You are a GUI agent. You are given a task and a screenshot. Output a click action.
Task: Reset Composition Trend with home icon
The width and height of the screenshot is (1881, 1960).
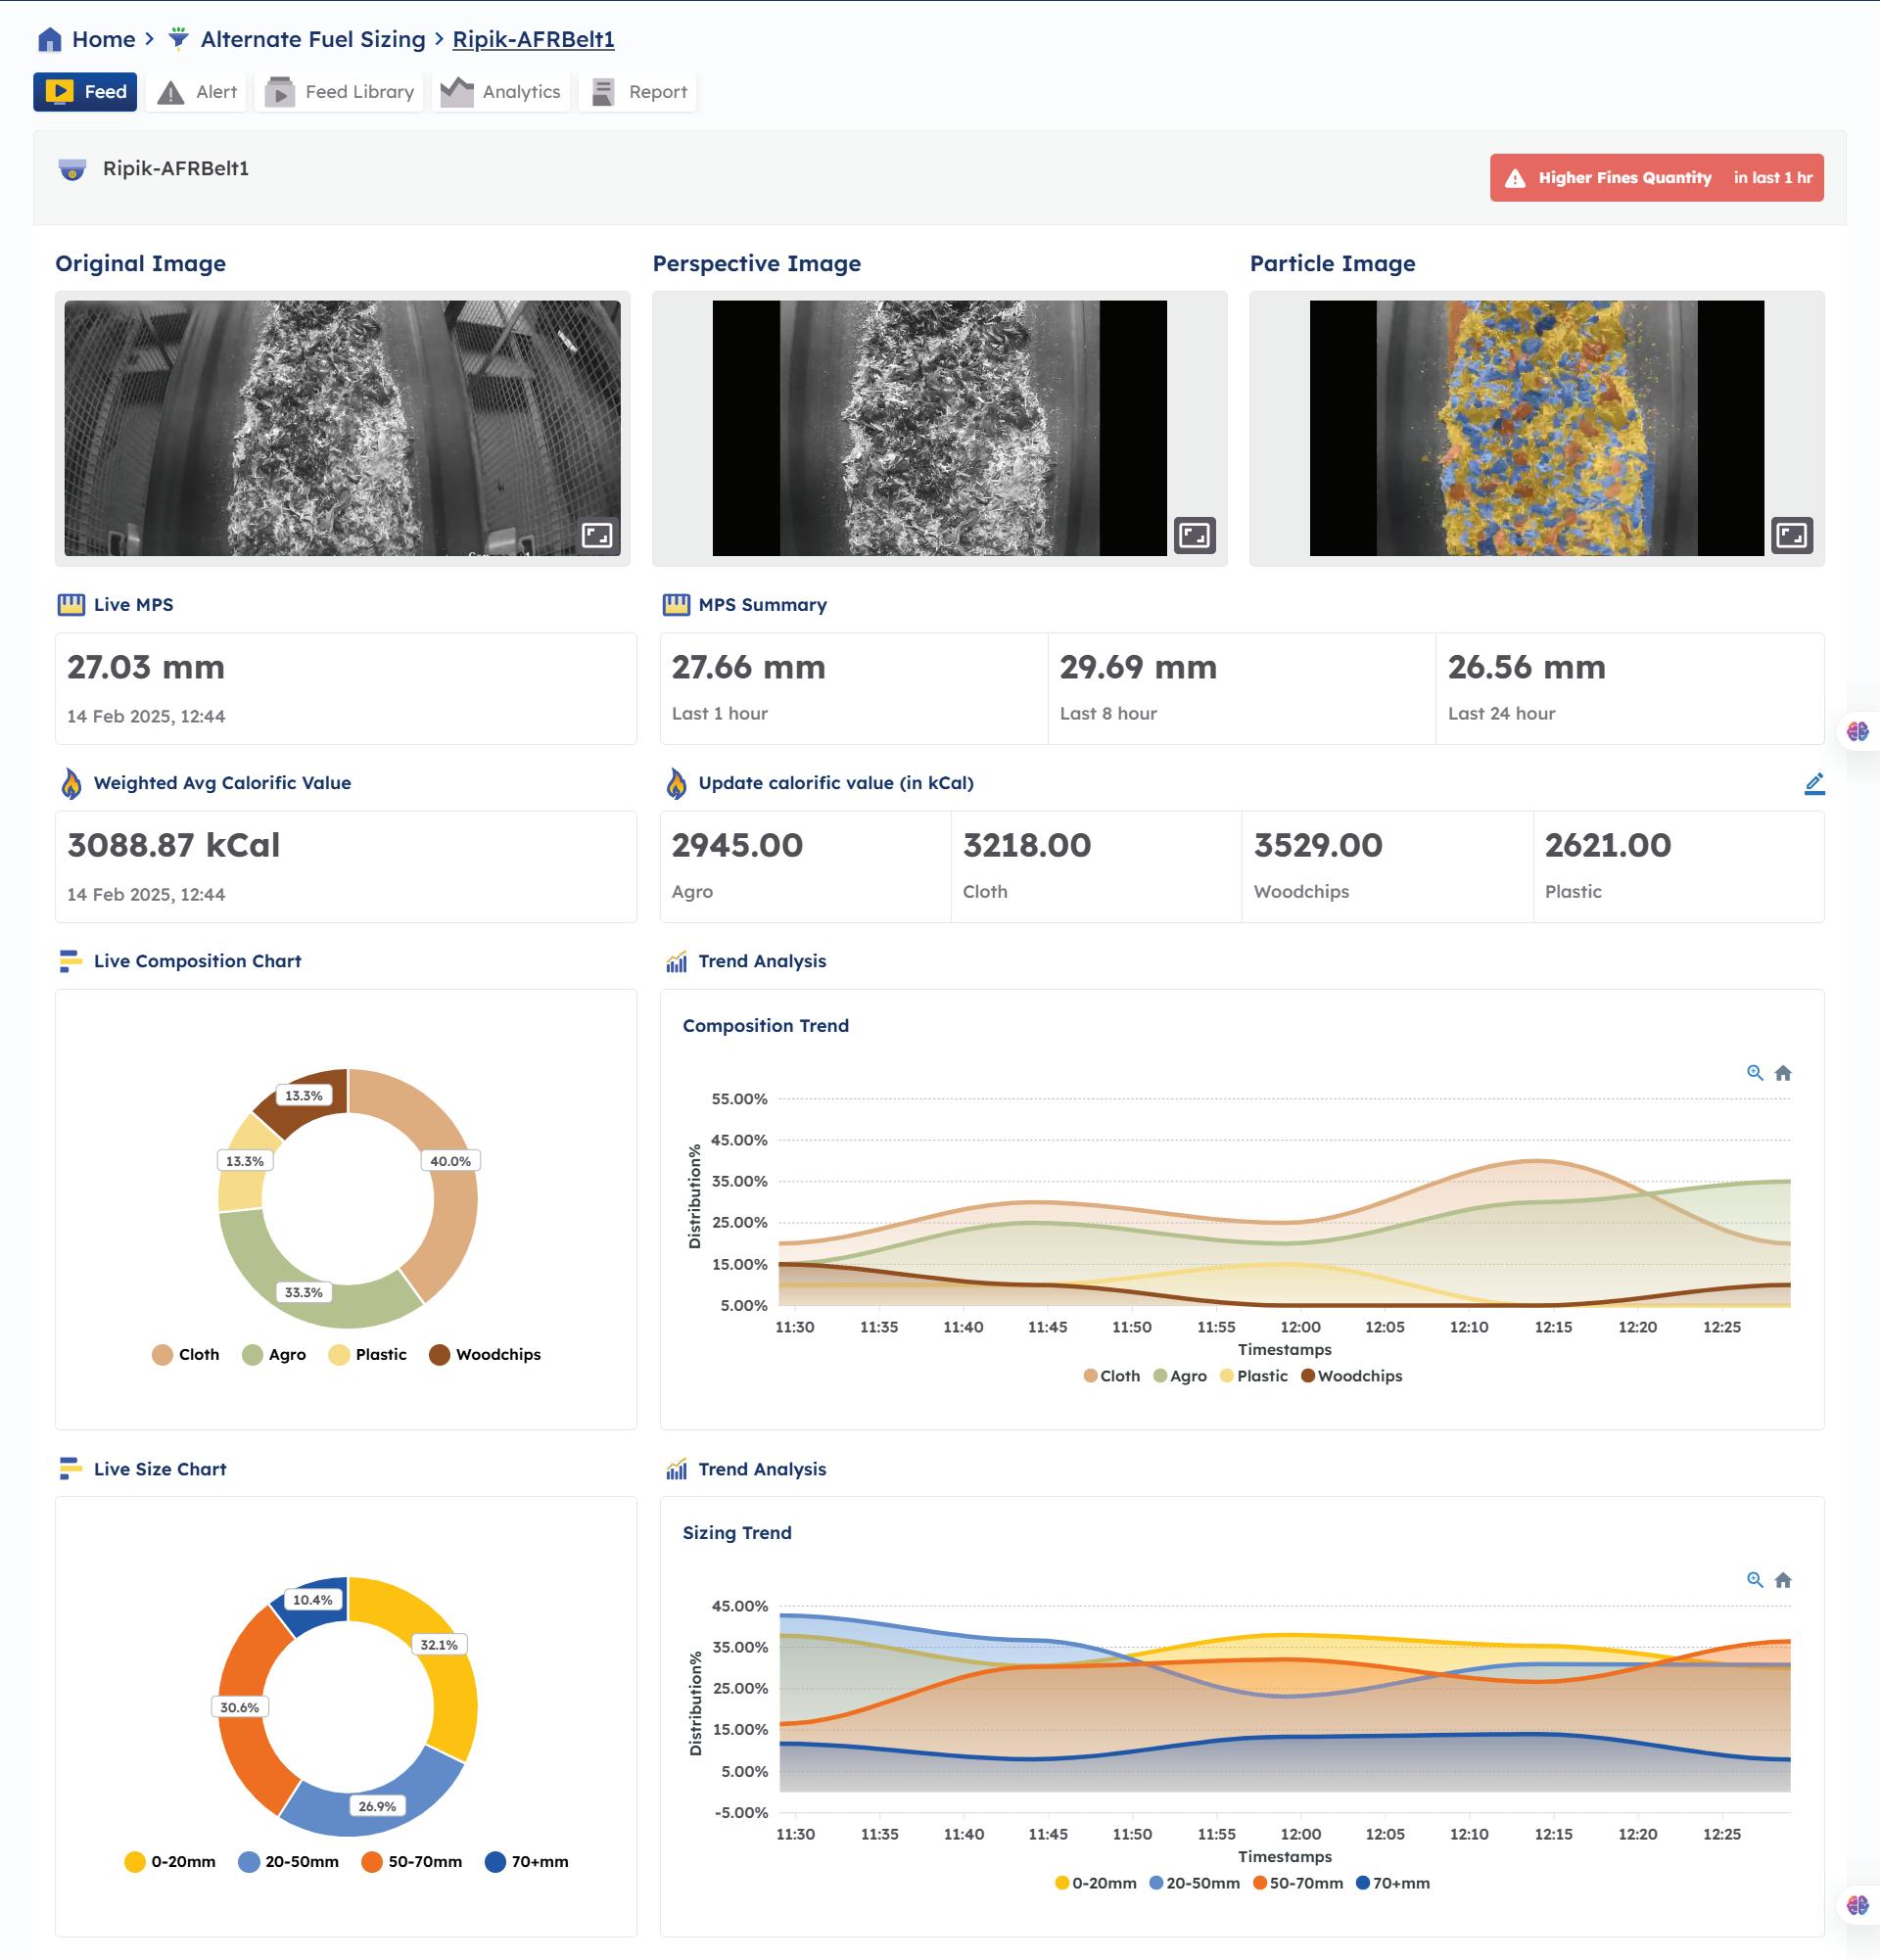coord(1783,1073)
